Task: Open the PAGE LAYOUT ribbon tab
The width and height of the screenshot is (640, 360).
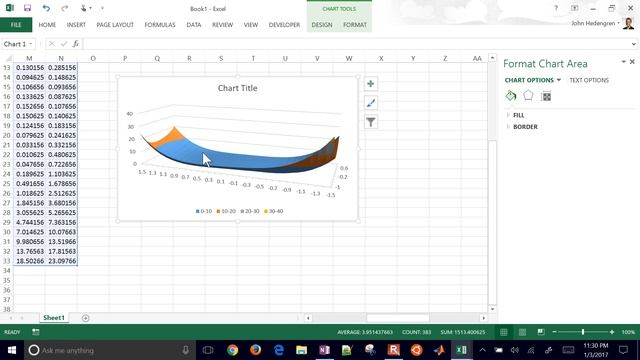Action: pos(115,25)
